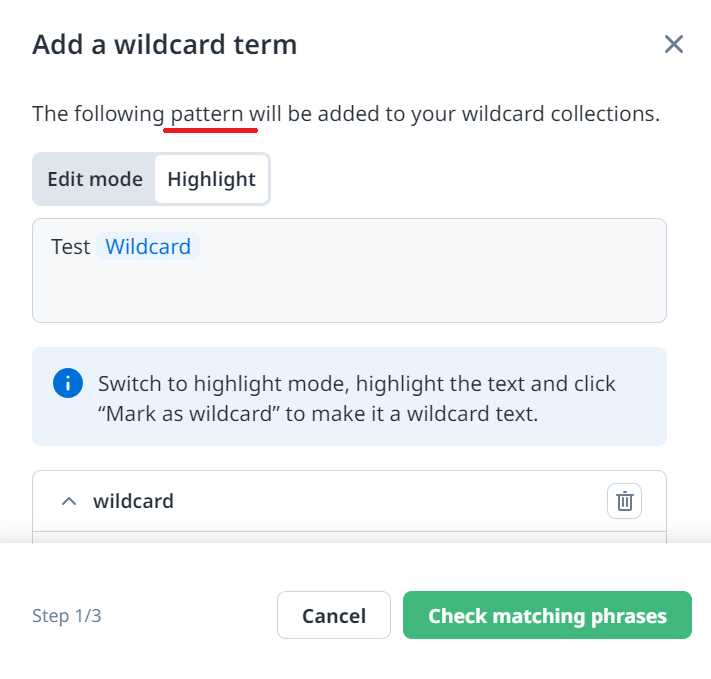The width and height of the screenshot is (711, 679).
Task: Delete the wildcard entry with trash icon
Action: [x=624, y=501]
